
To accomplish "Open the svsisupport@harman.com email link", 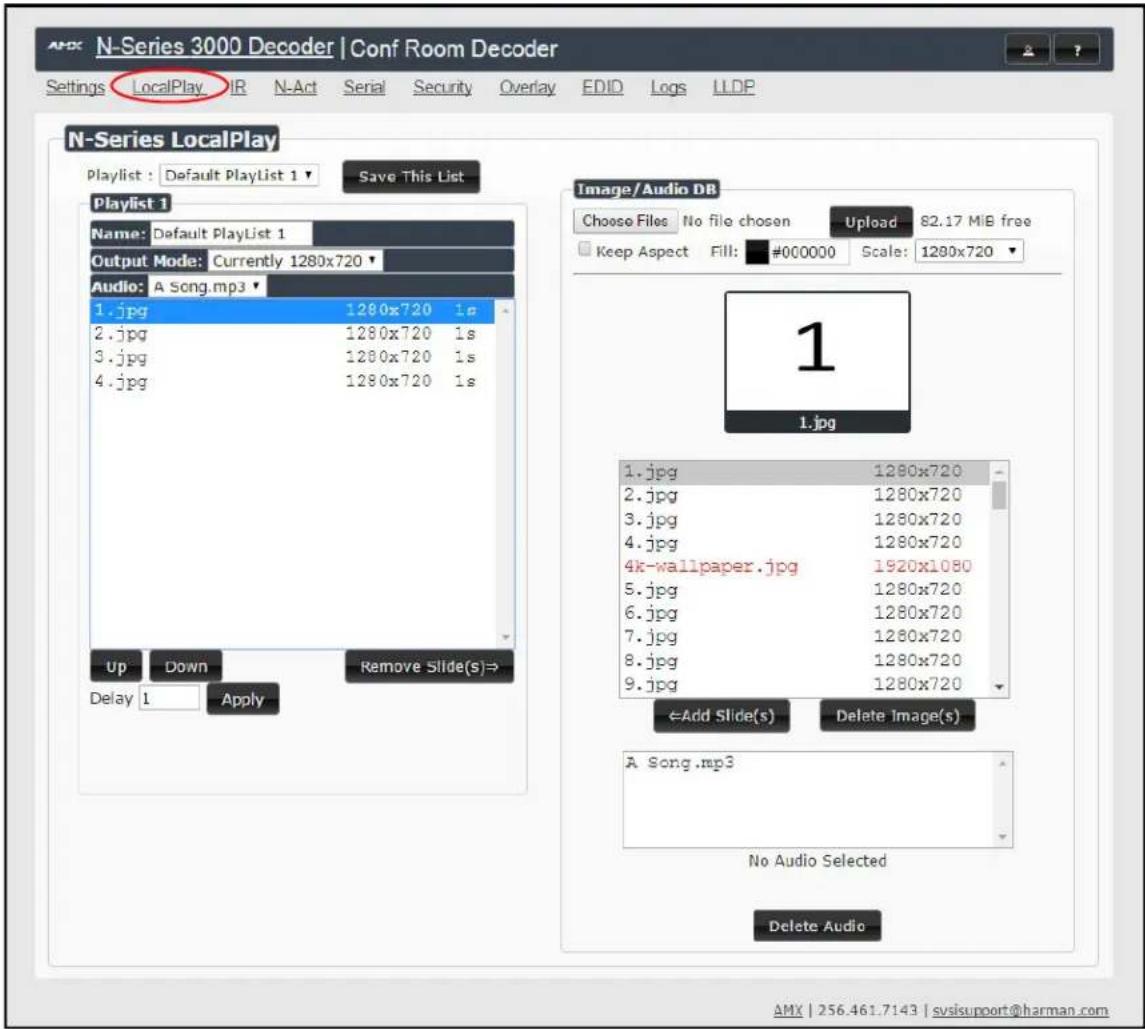I will 1020,1010.
